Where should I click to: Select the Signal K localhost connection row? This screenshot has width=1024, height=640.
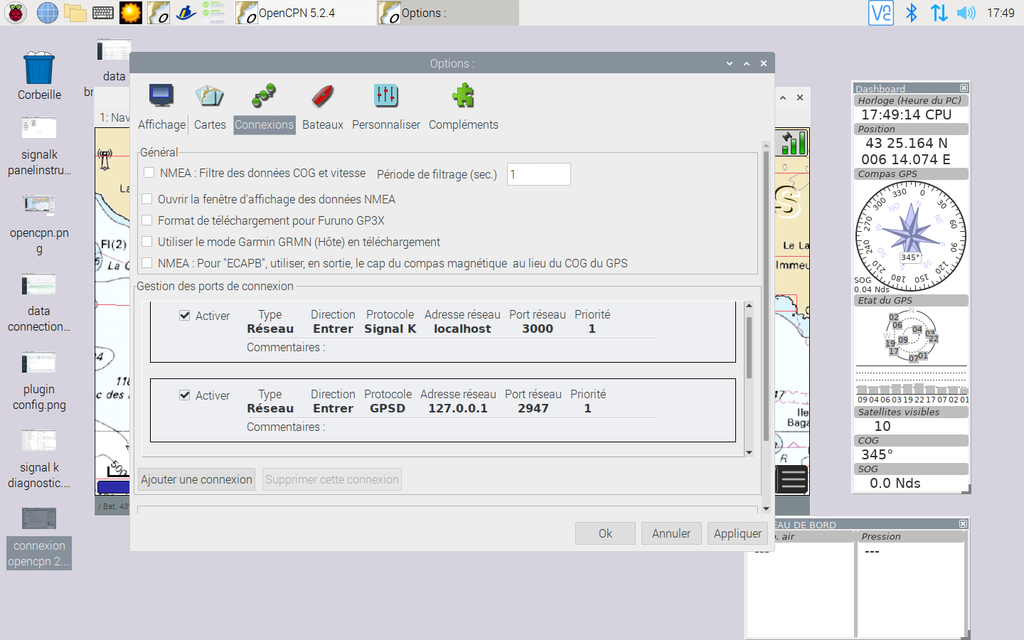tap(443, 331)
